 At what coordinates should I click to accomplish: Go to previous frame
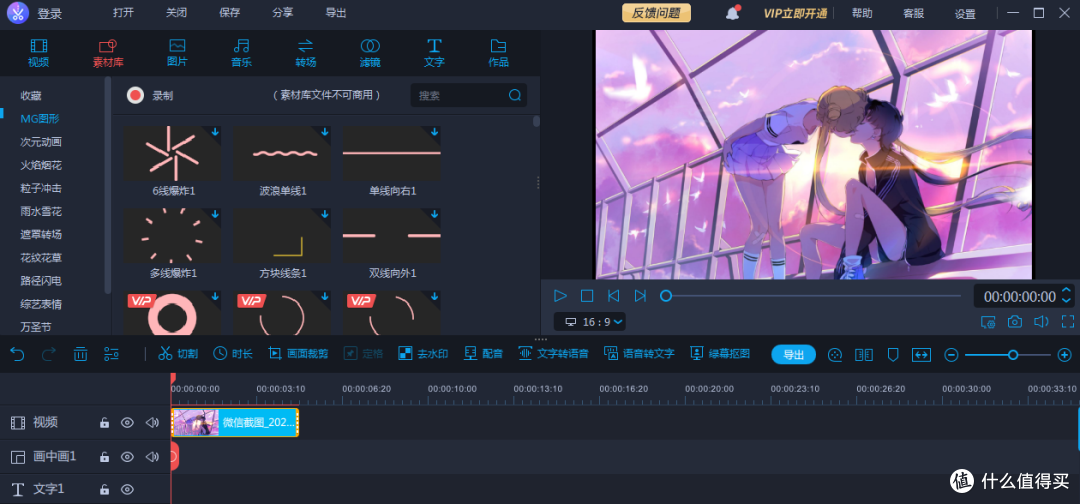click(x=613, y=296)
